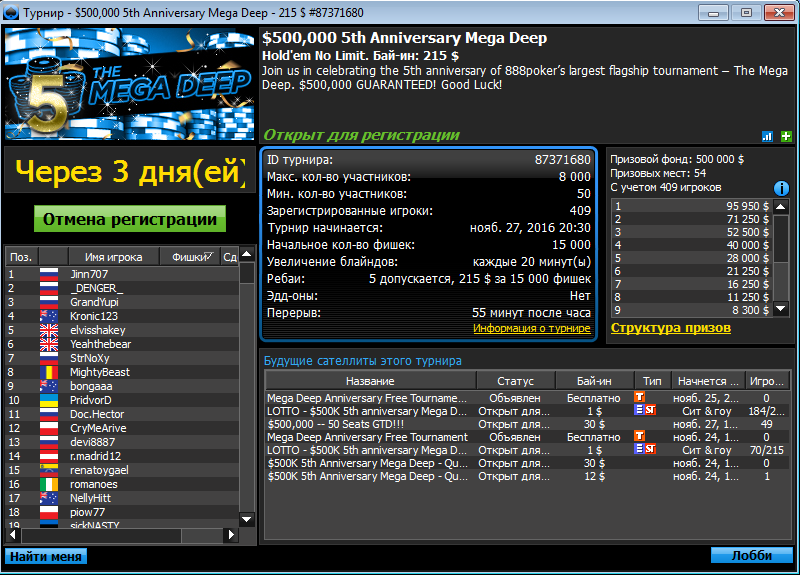Minimize the tournament window

(713, 12)
